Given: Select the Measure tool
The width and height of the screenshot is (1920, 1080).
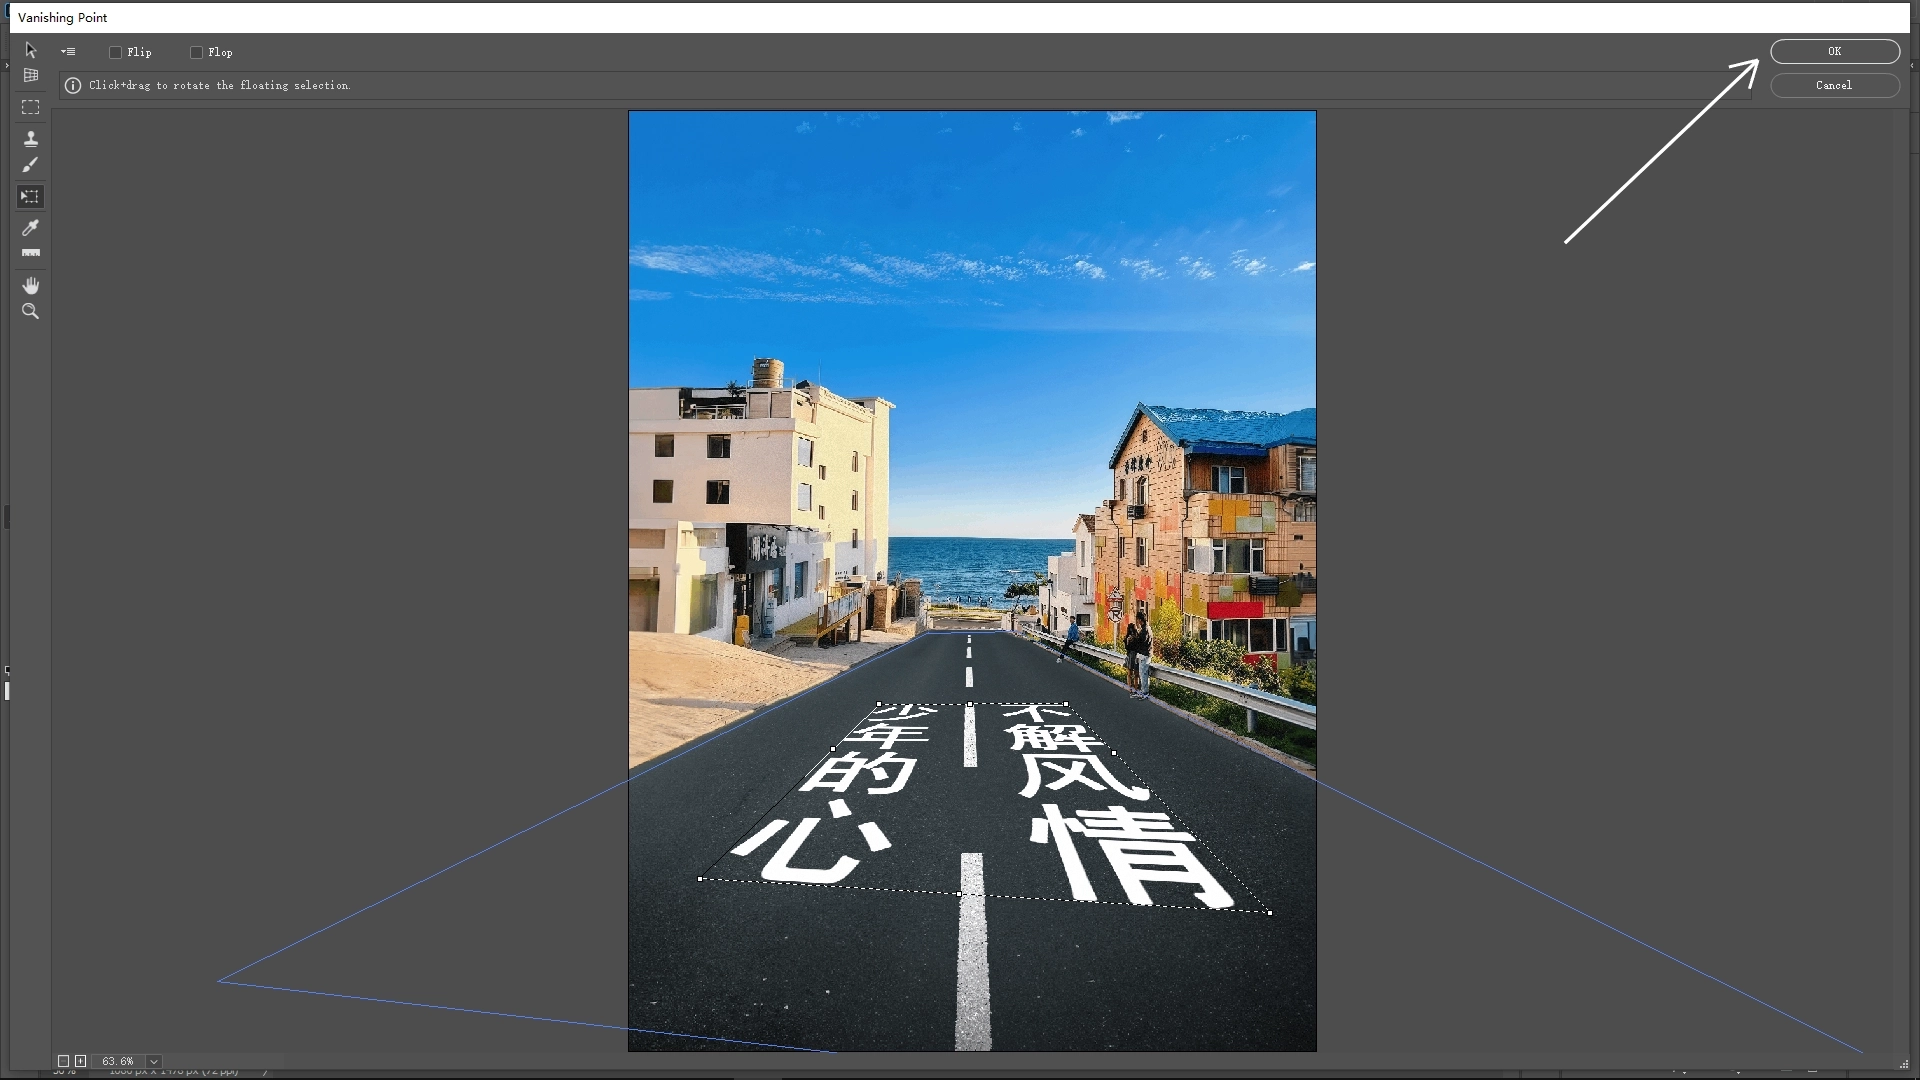Looking at the screenshot, I should (30, 252).
